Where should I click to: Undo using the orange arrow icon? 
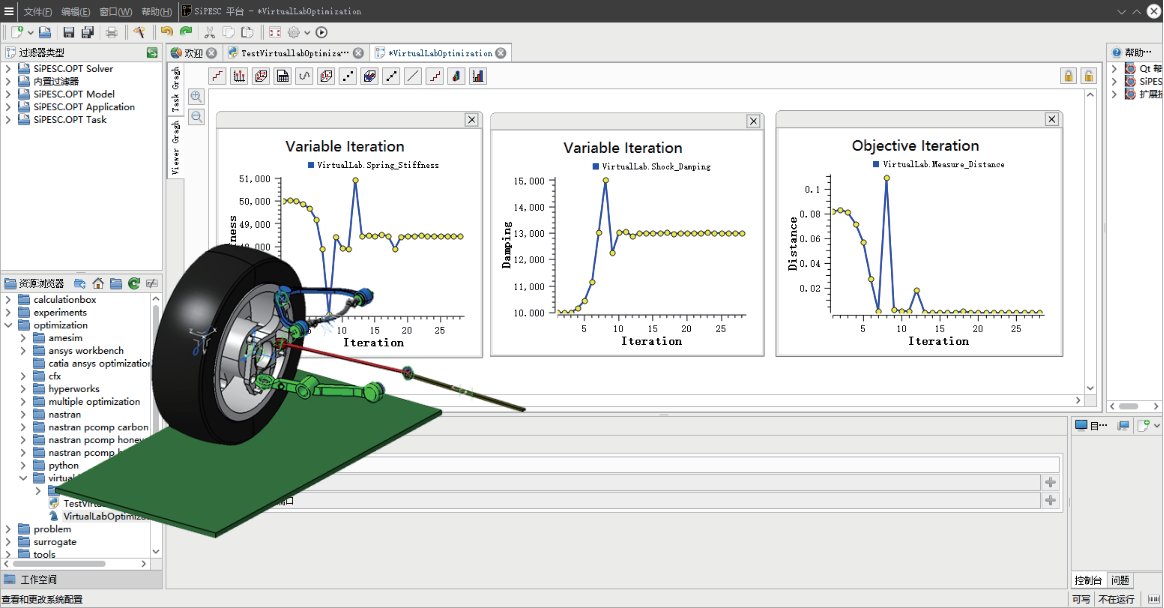click(x=166, y=32)
